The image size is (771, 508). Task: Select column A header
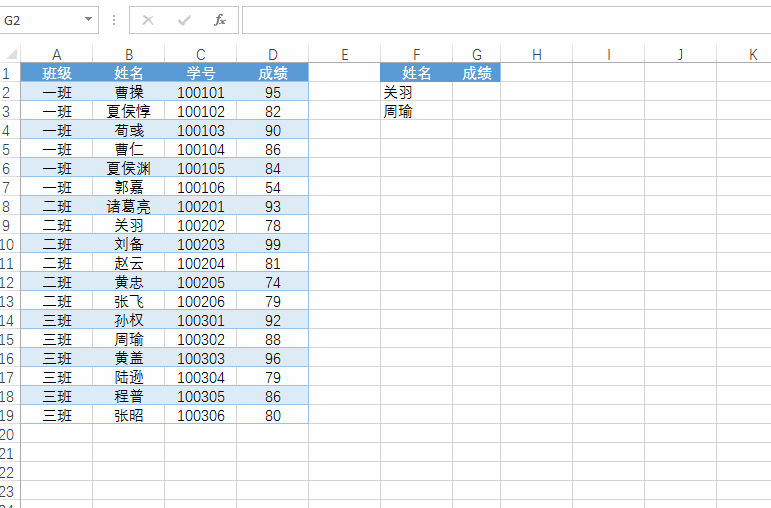(x=57, y=54)
